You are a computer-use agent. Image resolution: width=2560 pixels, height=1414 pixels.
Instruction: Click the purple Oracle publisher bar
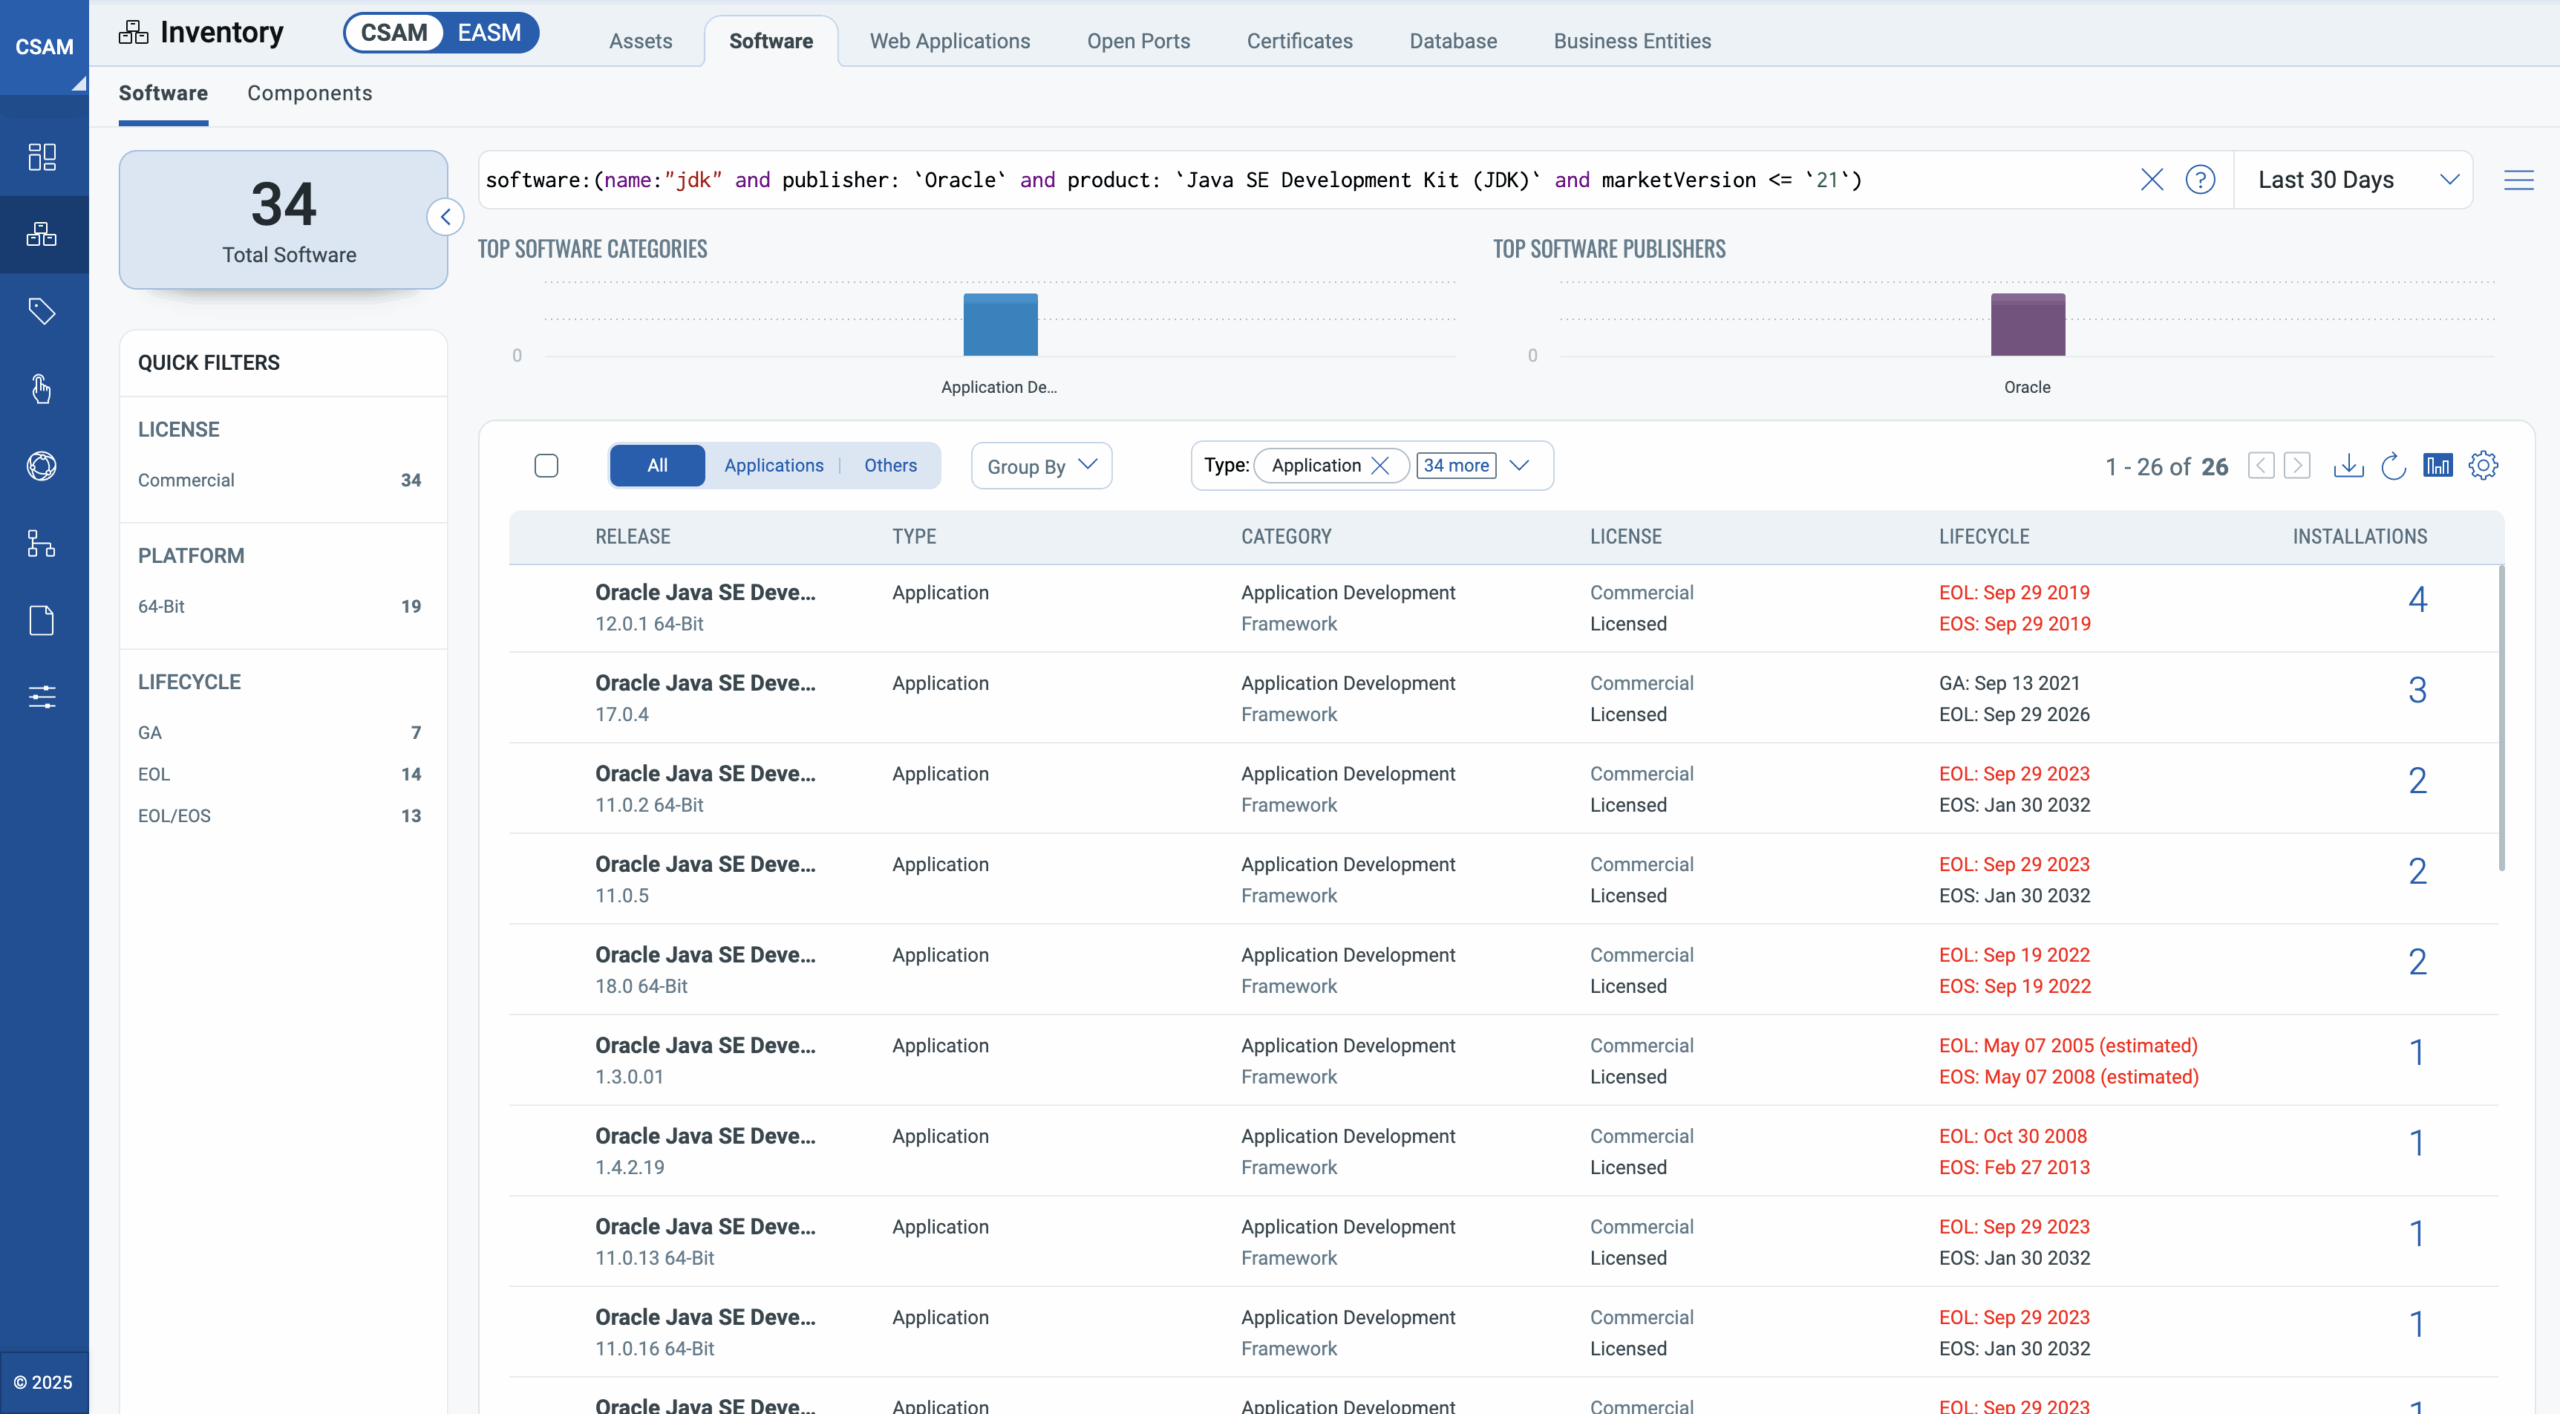(2027, 324)
